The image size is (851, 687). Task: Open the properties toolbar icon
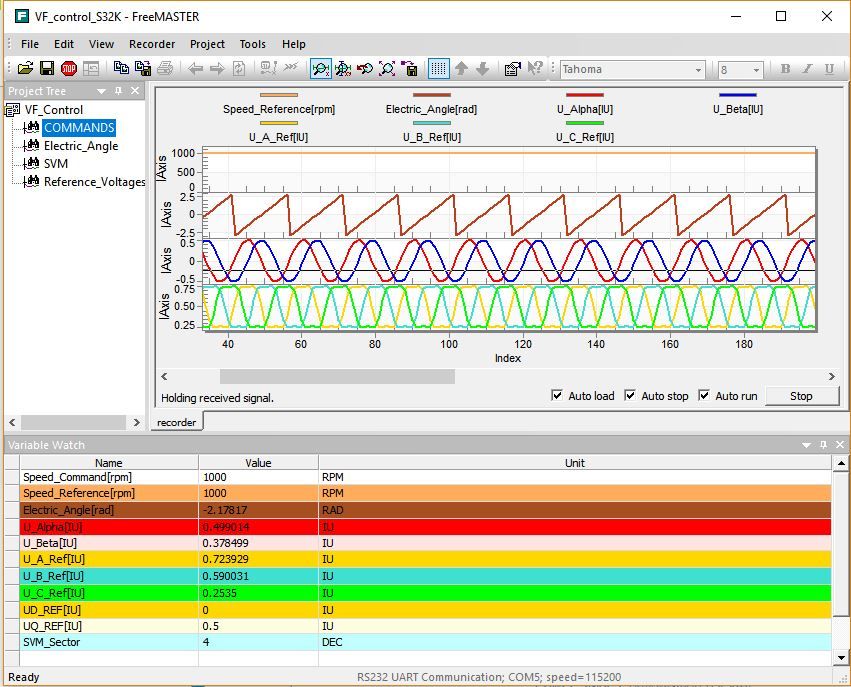coord(512,68)
